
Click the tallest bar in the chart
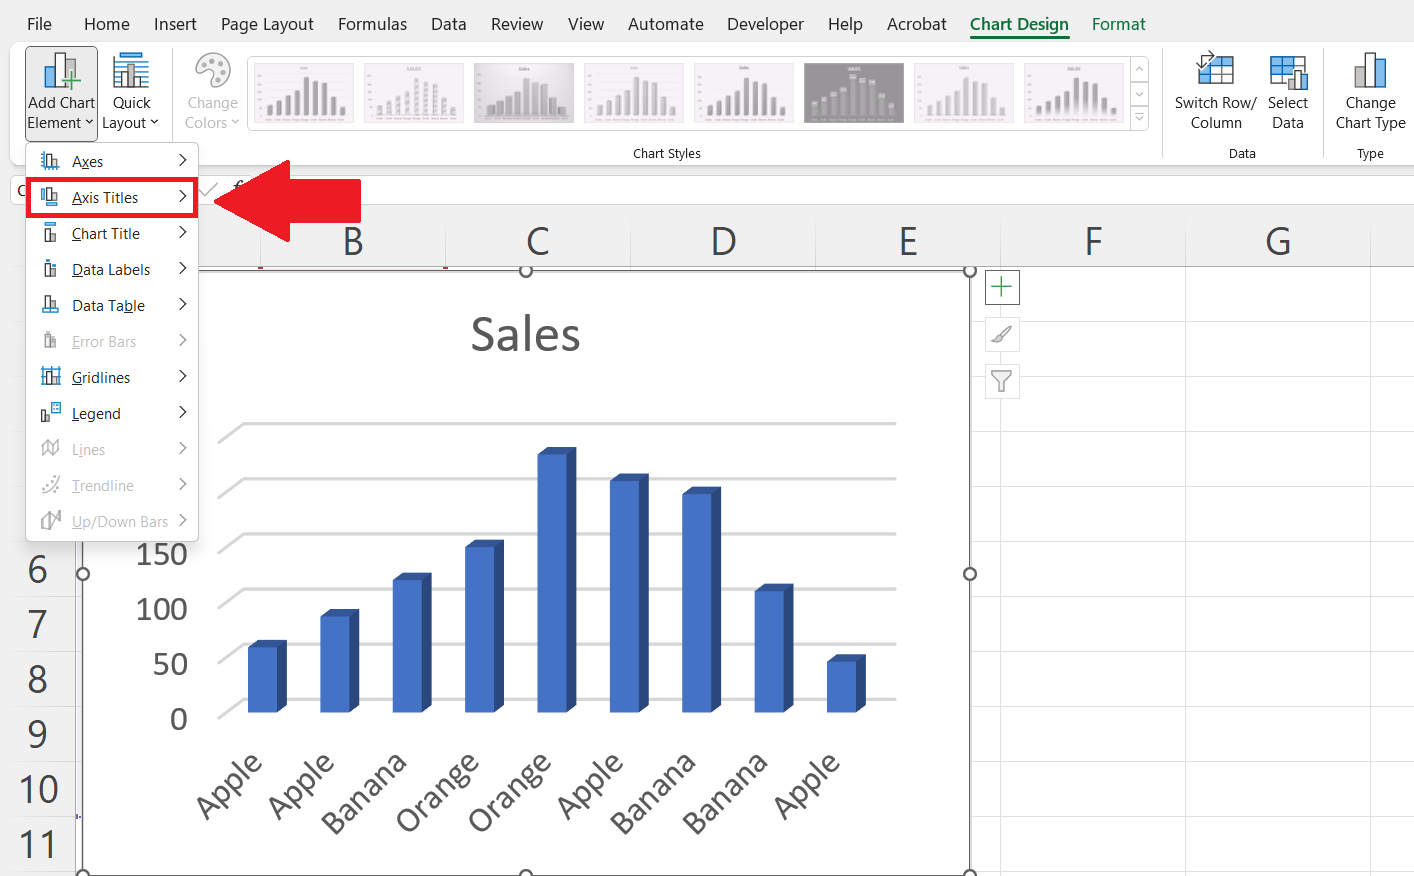click(x=556, y=580)
